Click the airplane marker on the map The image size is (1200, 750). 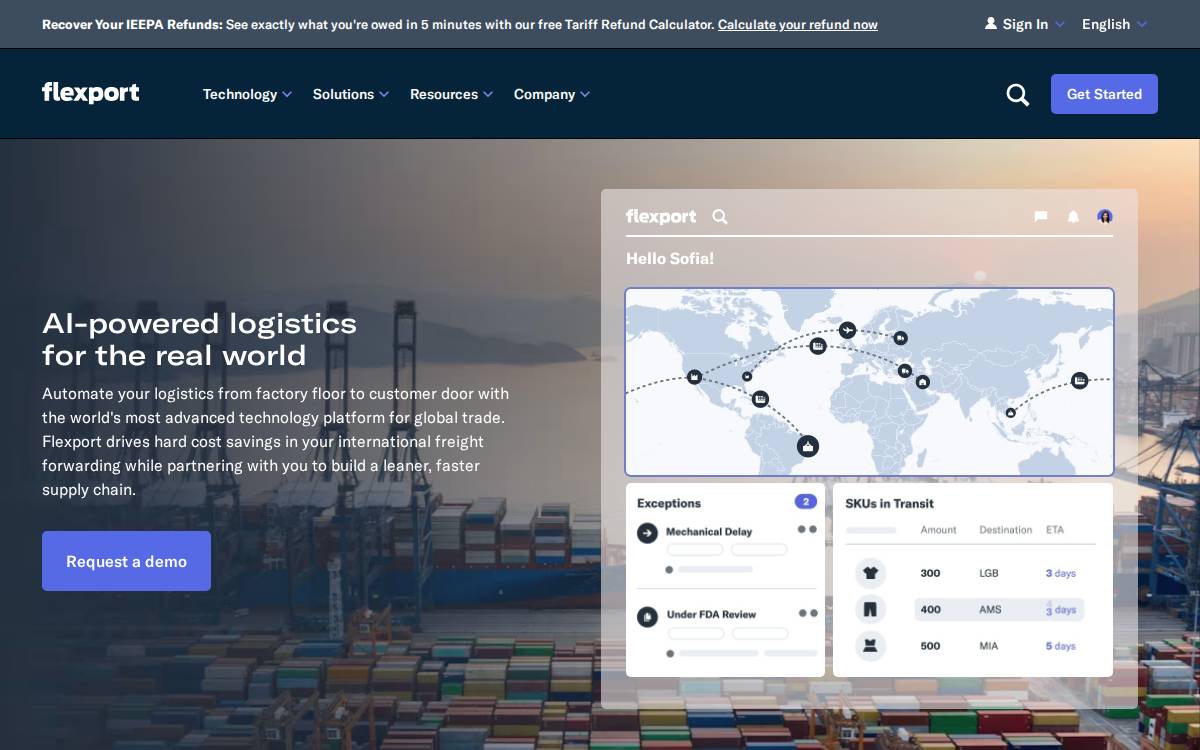[848, 330]
